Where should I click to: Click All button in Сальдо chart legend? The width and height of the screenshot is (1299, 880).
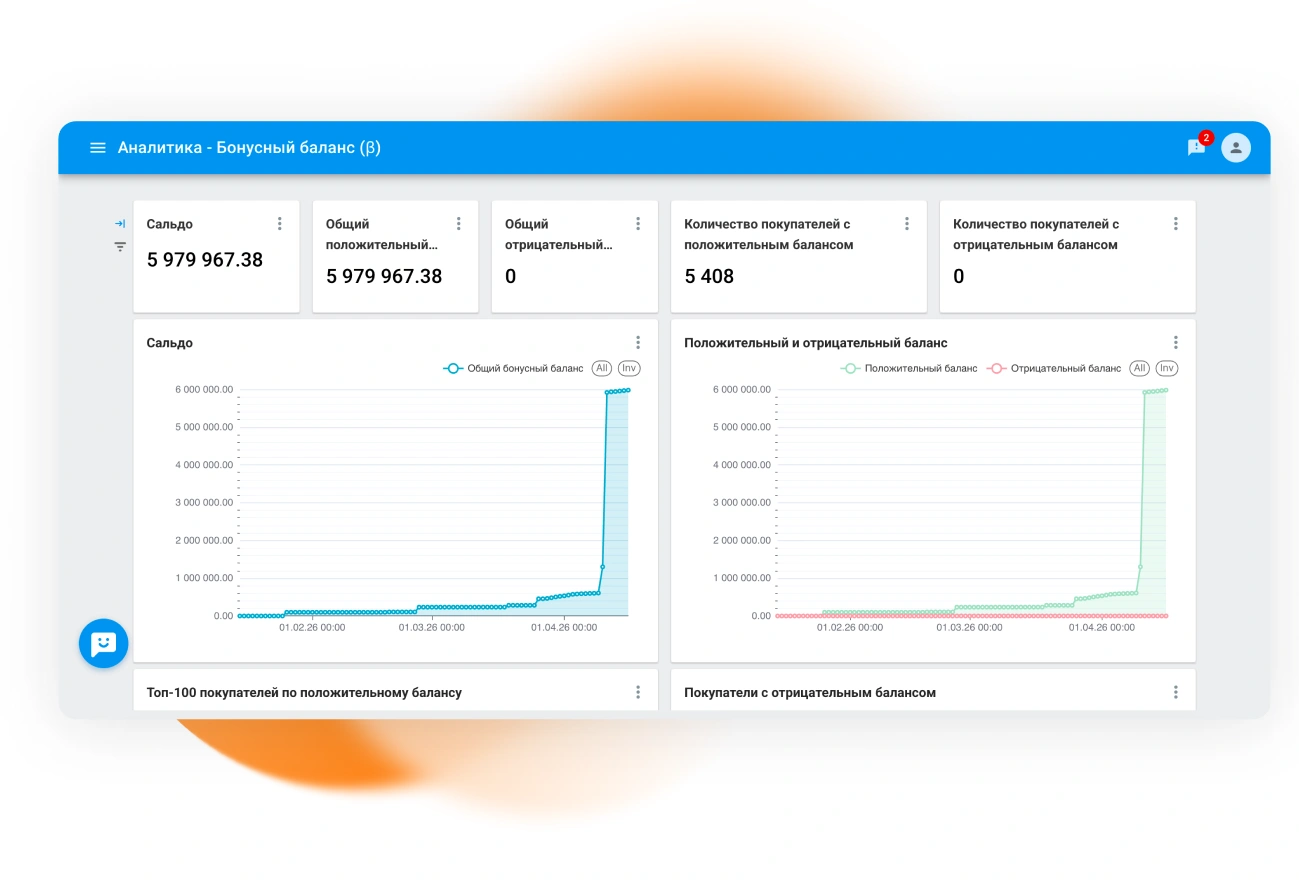point(602,368)
